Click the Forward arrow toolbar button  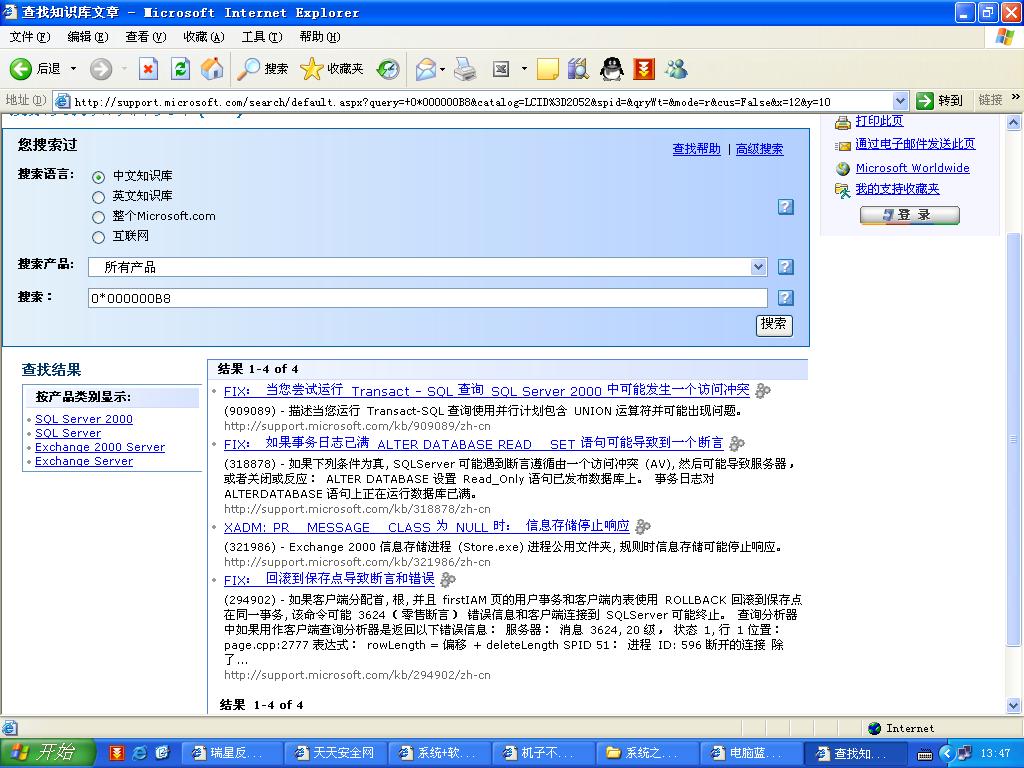click(x=101, y=69)
